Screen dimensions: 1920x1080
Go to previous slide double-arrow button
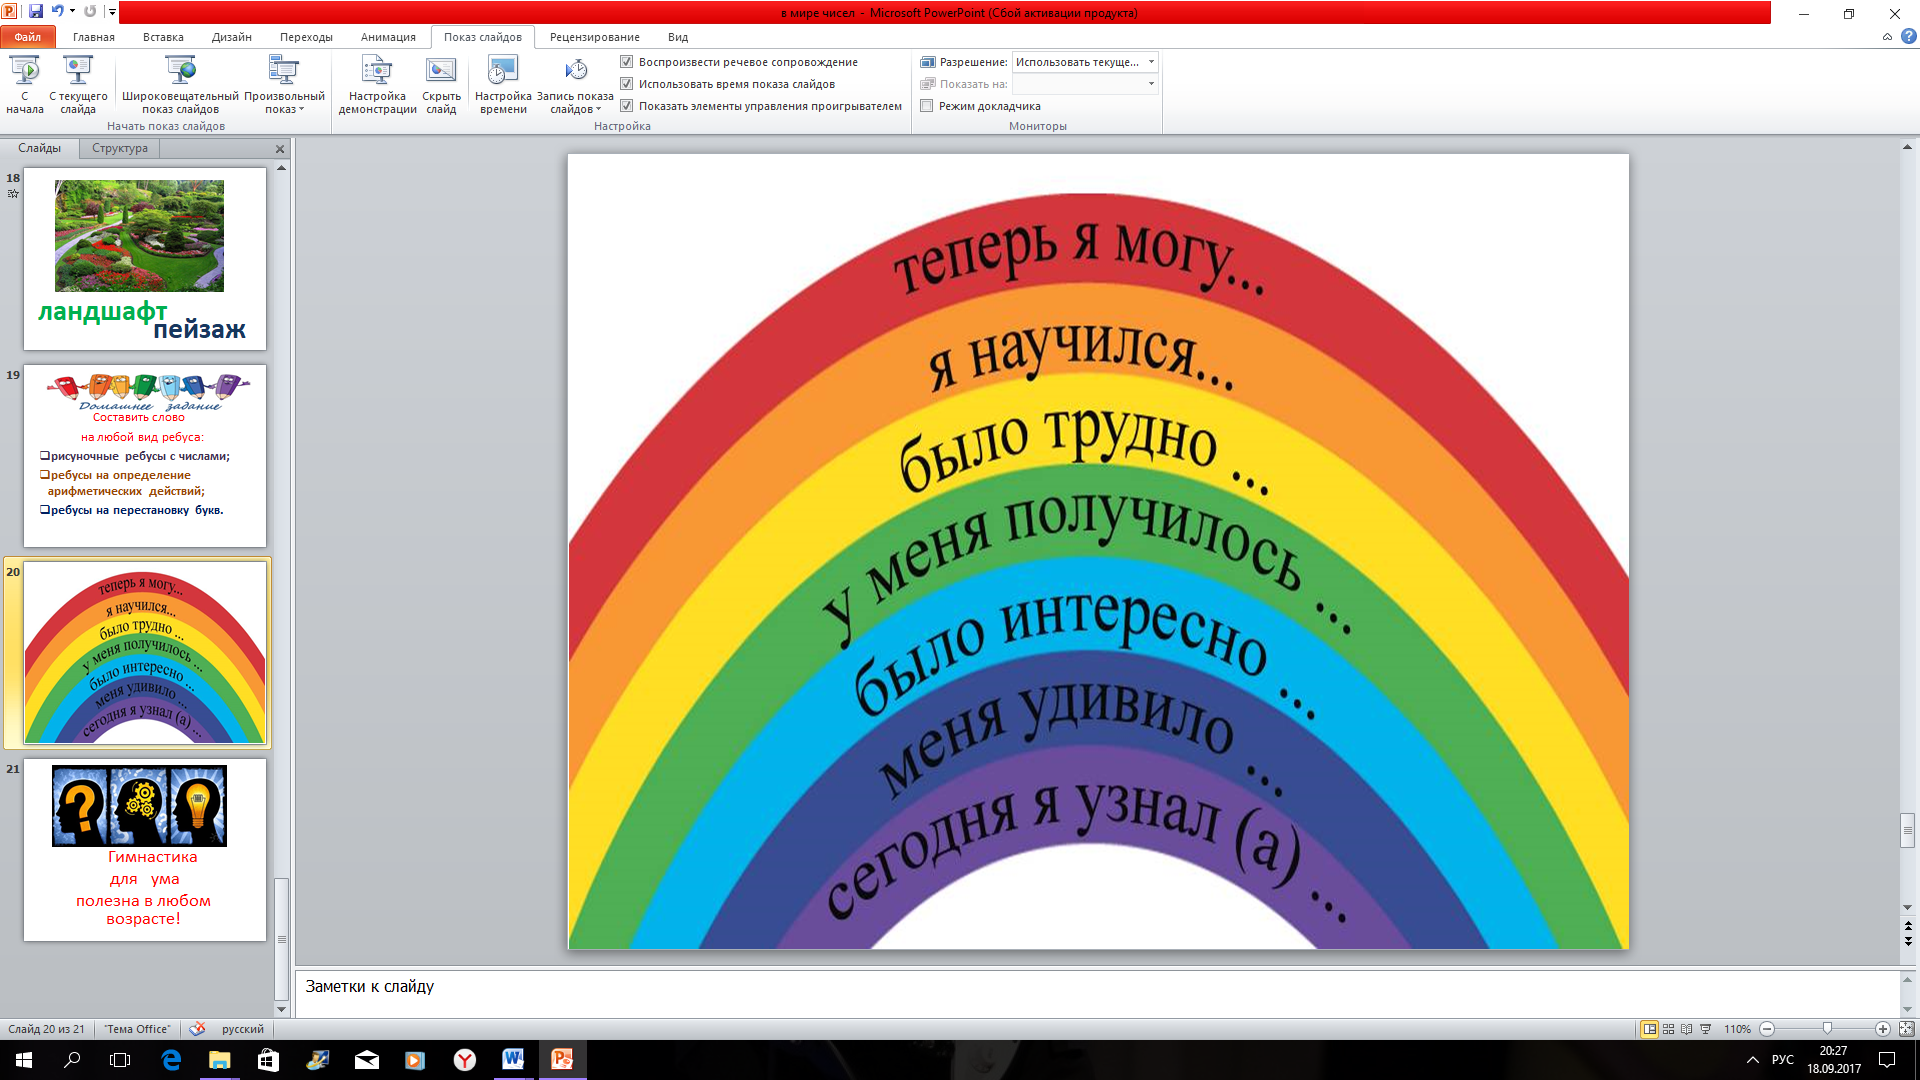[1908, 925]
